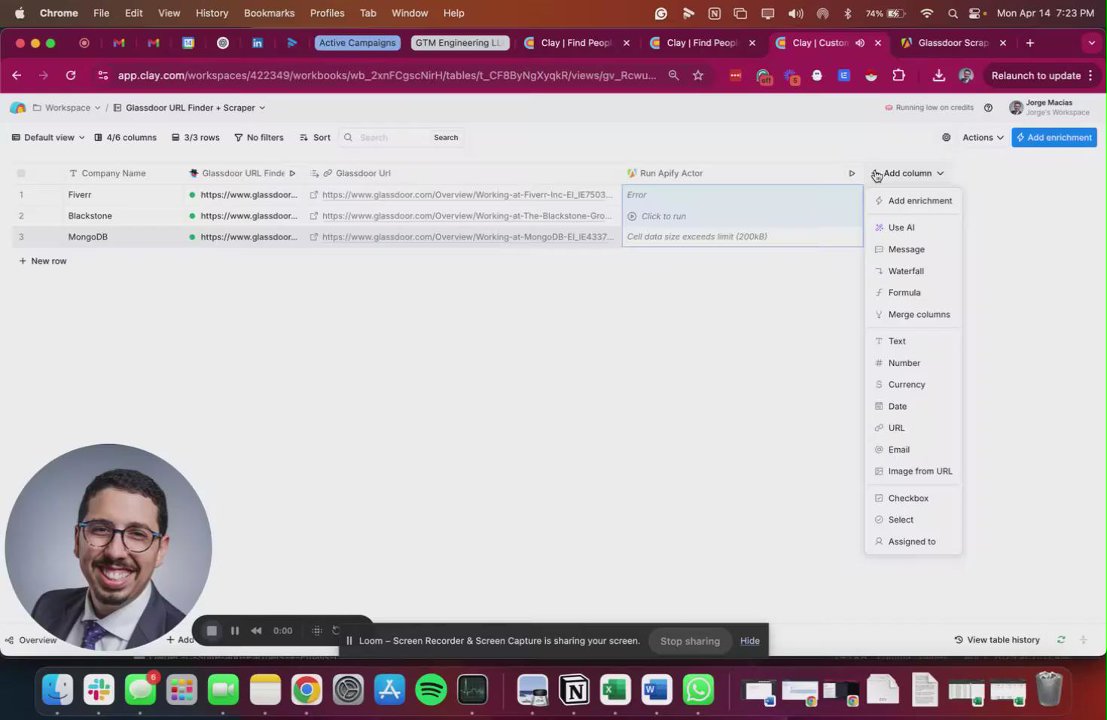Run the Apify Actor column play icon
The width and height of the screenshot is (1107, 720).
coord(851,173)
